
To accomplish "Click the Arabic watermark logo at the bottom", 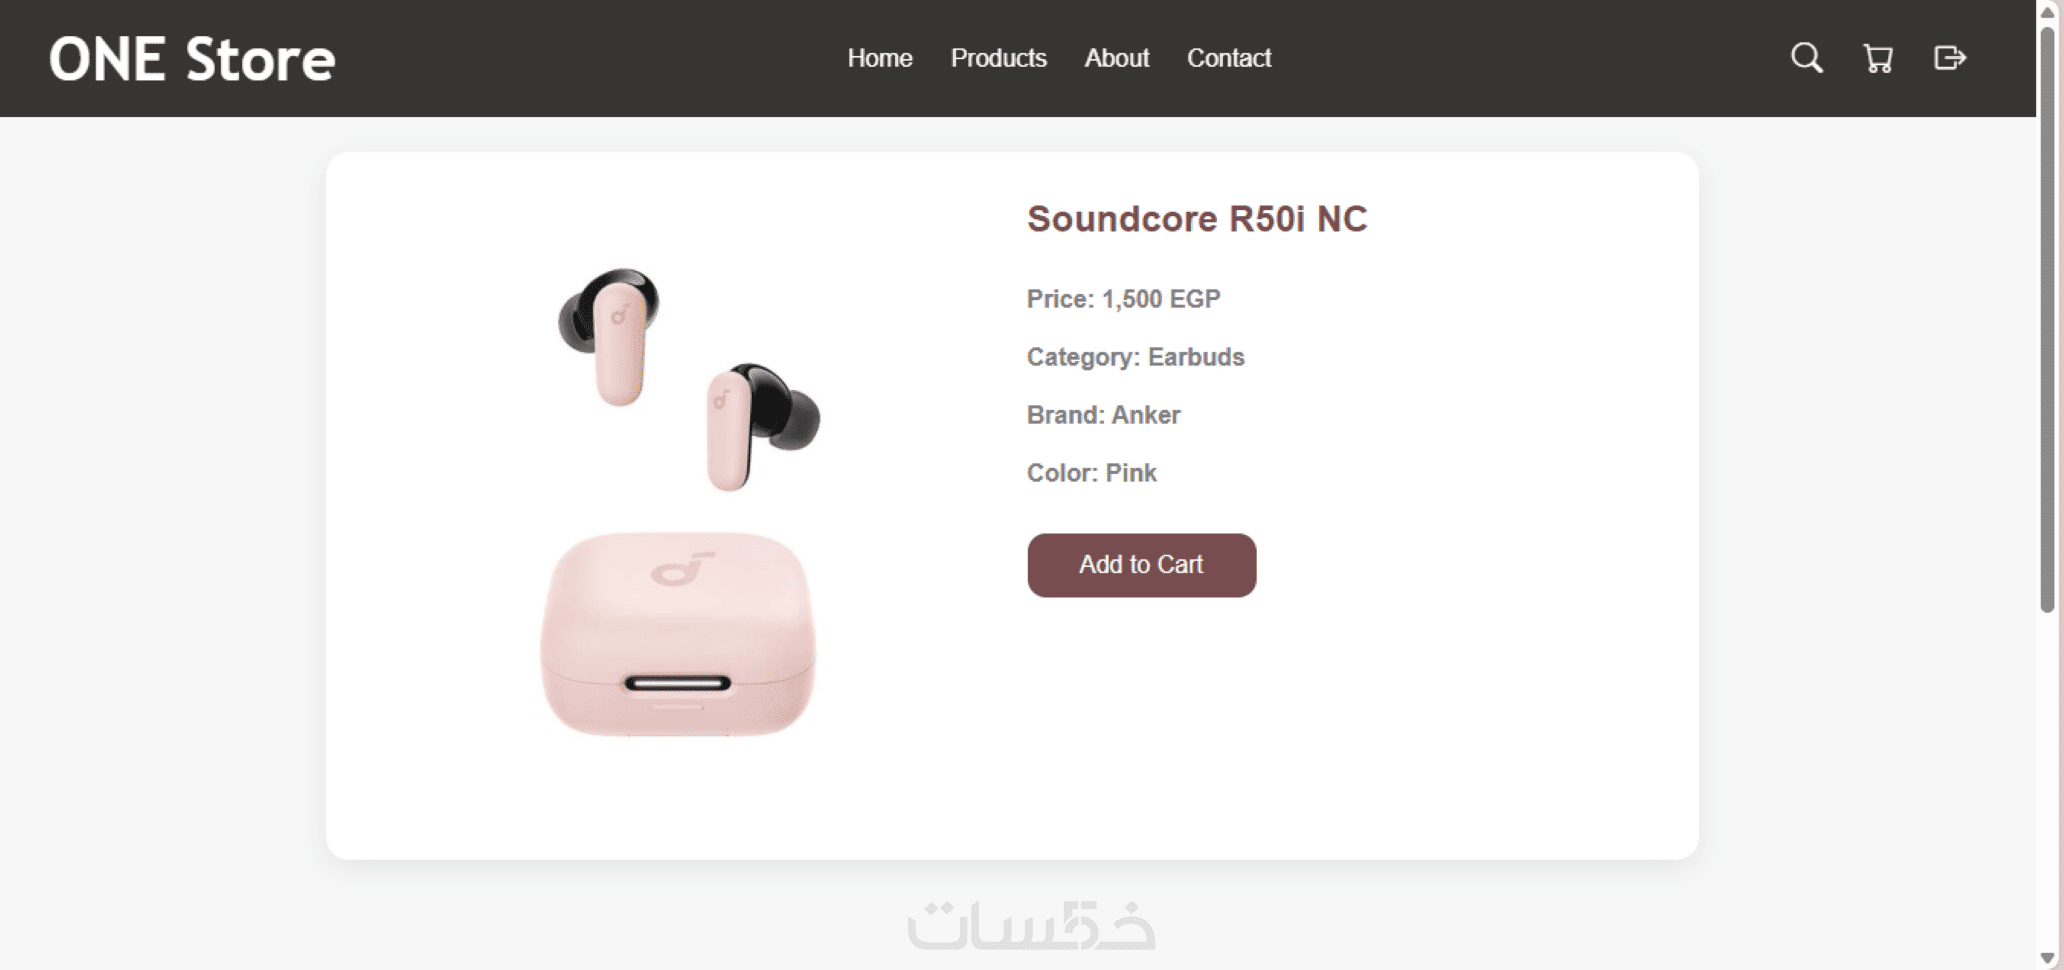I will pos(1031,926).
